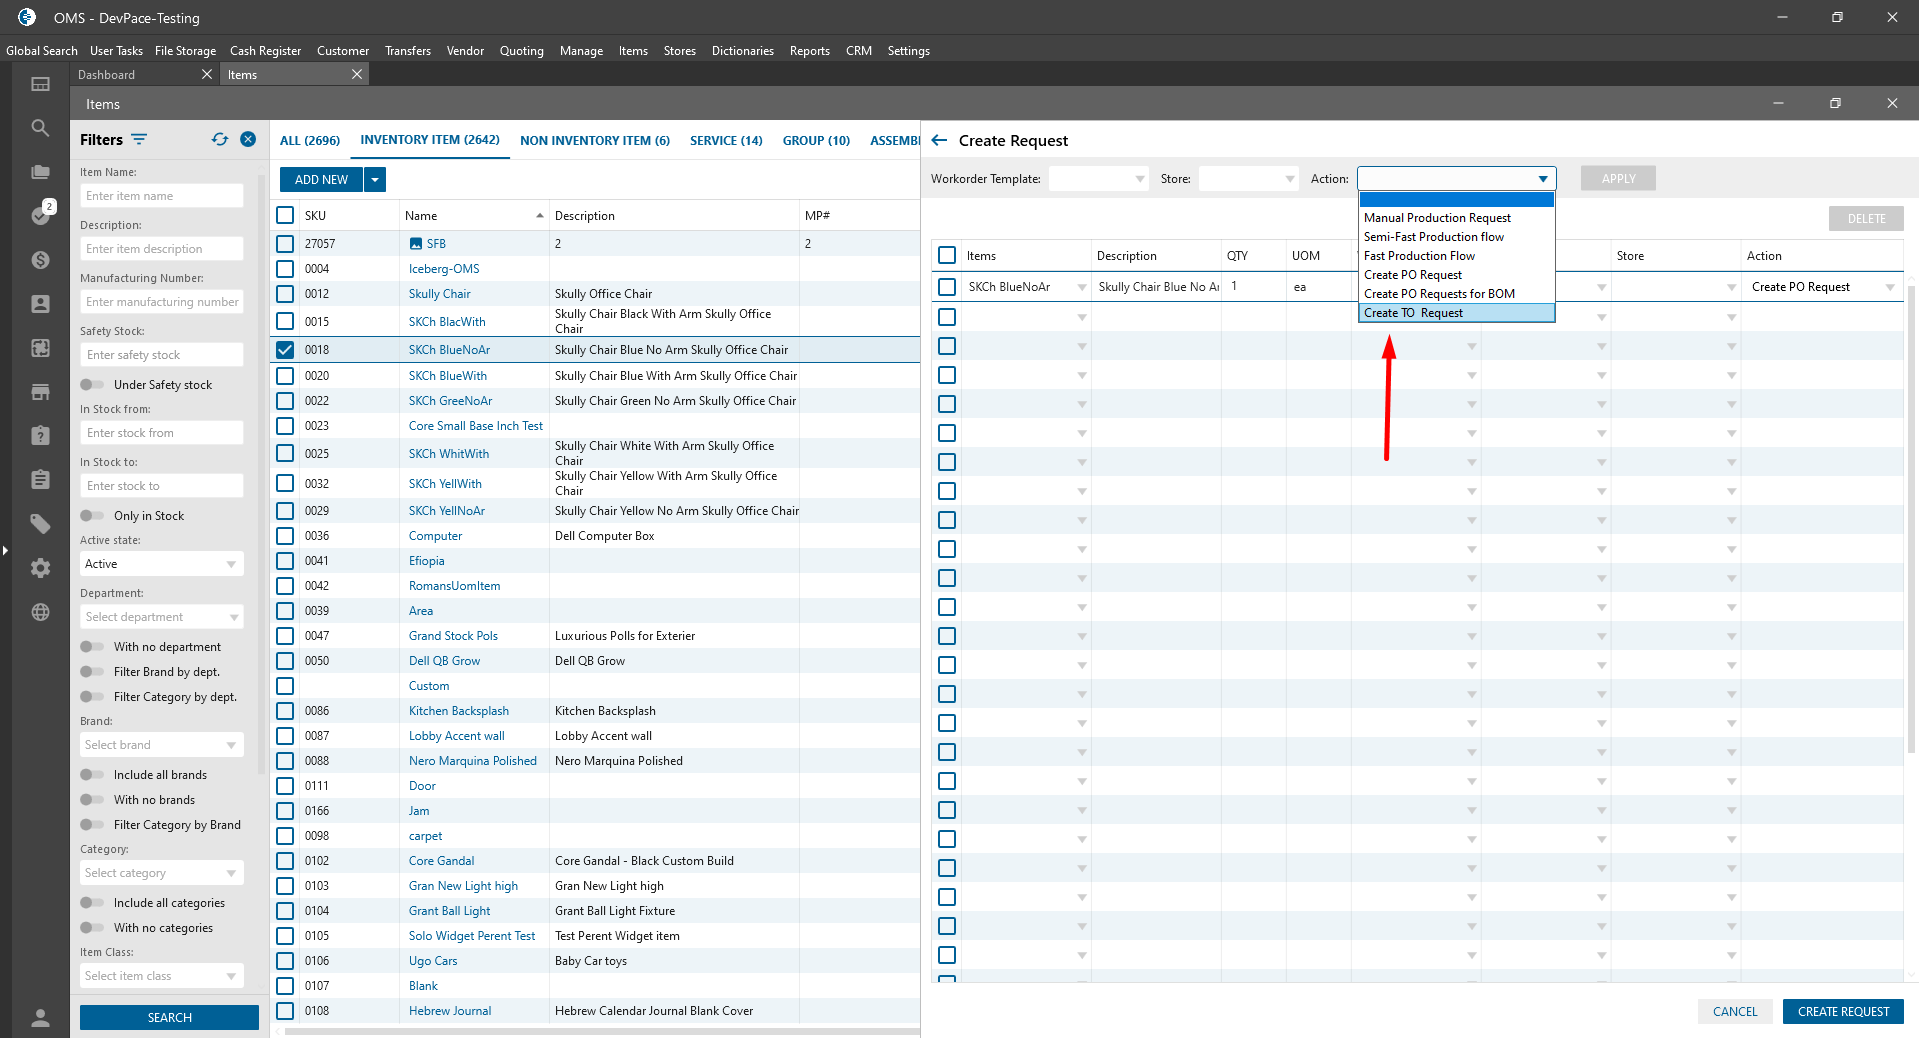The height and width of the screenshot is (1038, 1919).
Task: Refresh the filters with the sync icon
Action: [x=220, y=140]
